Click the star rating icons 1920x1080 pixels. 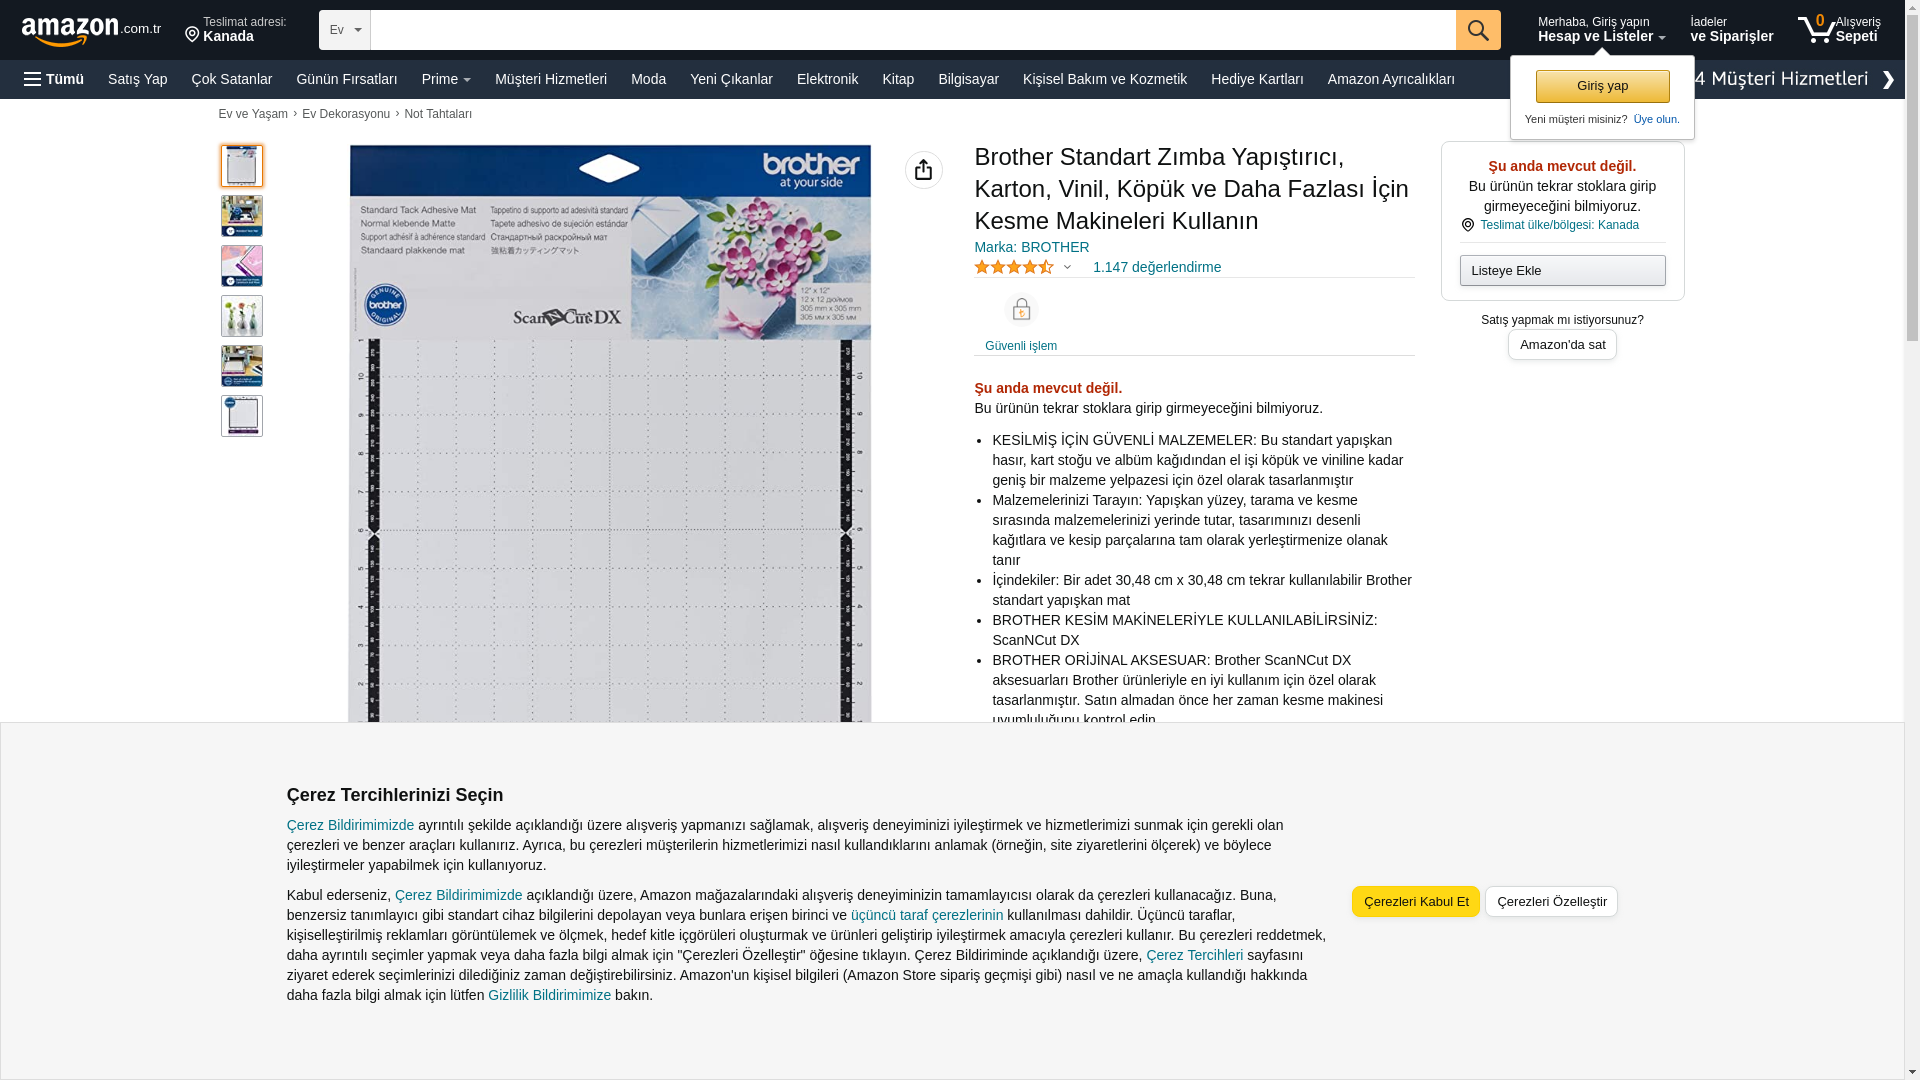click(x=1013, y=267)
